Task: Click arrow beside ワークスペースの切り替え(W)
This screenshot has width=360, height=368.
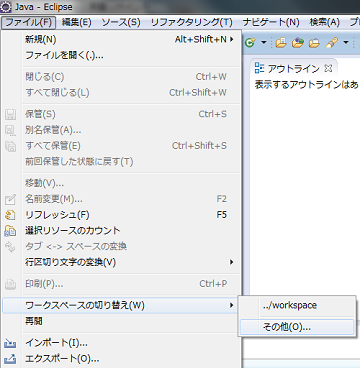Action: coord(232,305)
